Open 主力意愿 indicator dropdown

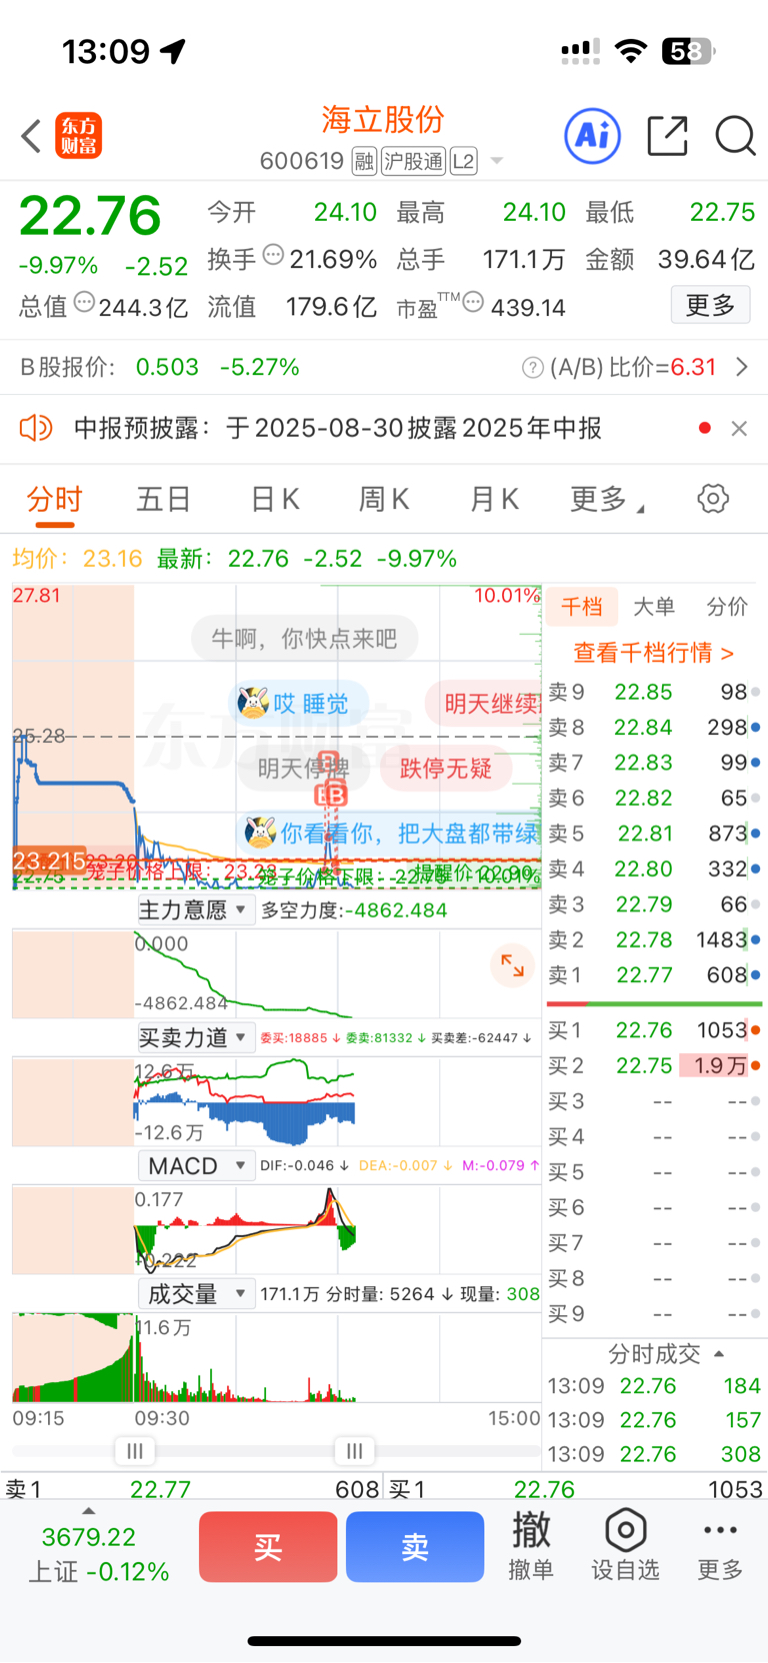[195, 910]
